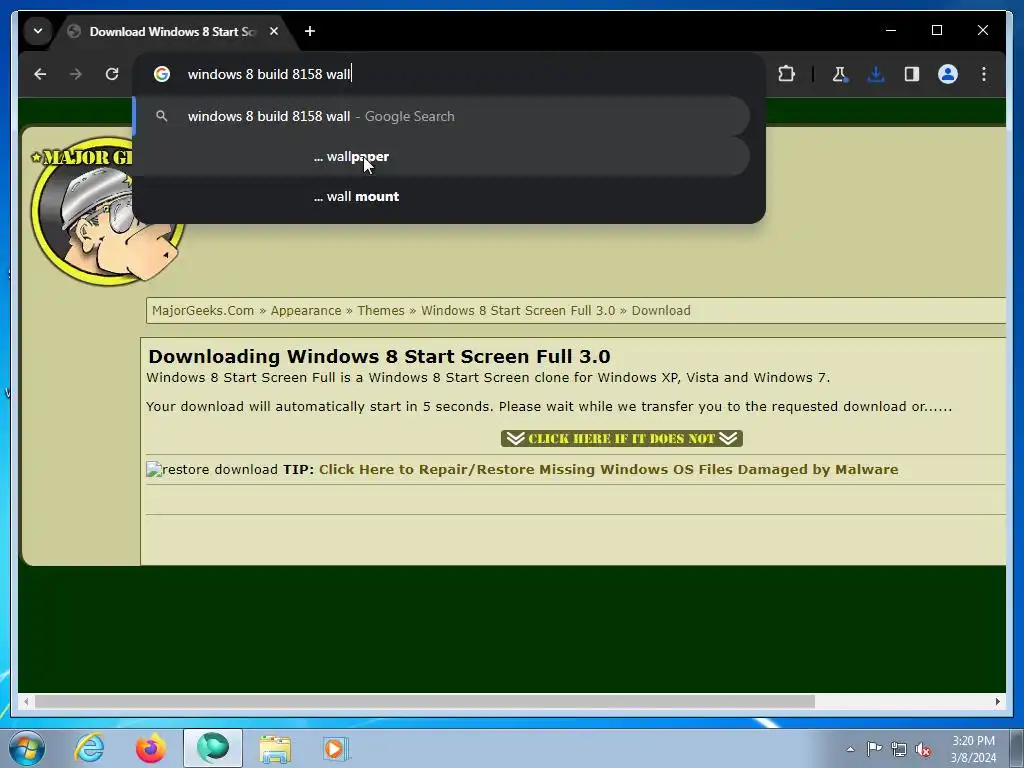Click the Download breadcrumb text

661,311
